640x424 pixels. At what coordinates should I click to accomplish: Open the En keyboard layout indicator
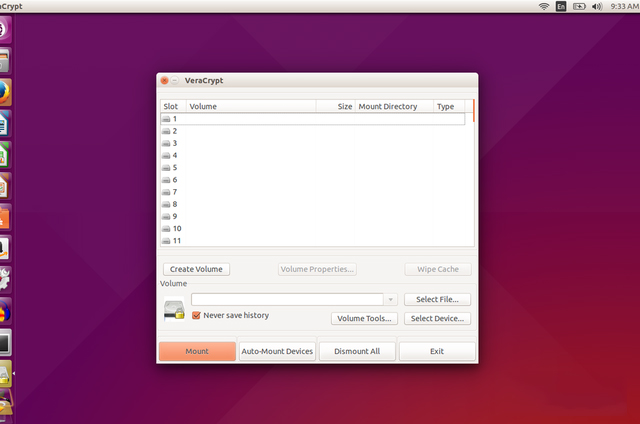point(561,6)
